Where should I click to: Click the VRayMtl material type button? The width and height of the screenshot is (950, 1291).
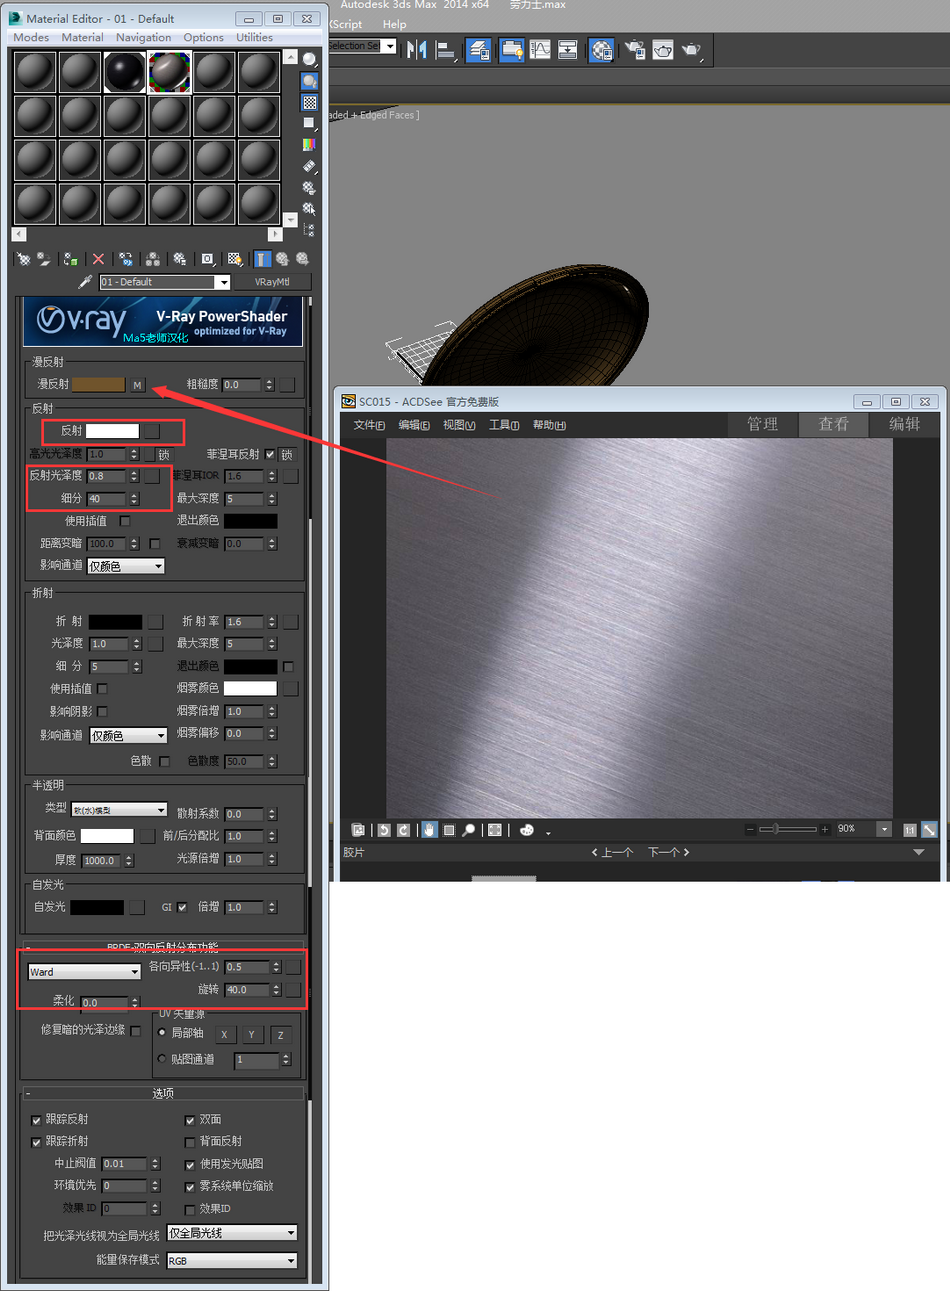click(x=272, y=282)
